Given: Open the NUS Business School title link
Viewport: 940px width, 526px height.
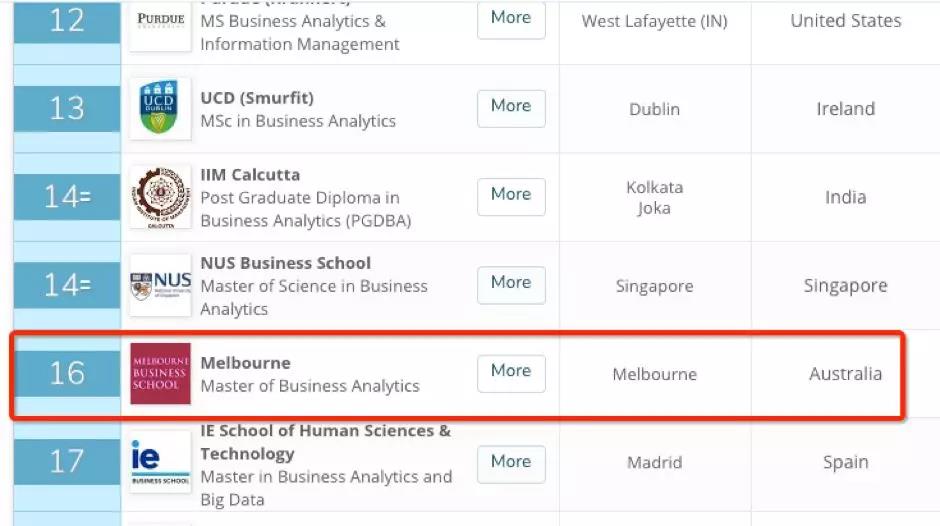Looking at the screenshot, I should (285, 263).
